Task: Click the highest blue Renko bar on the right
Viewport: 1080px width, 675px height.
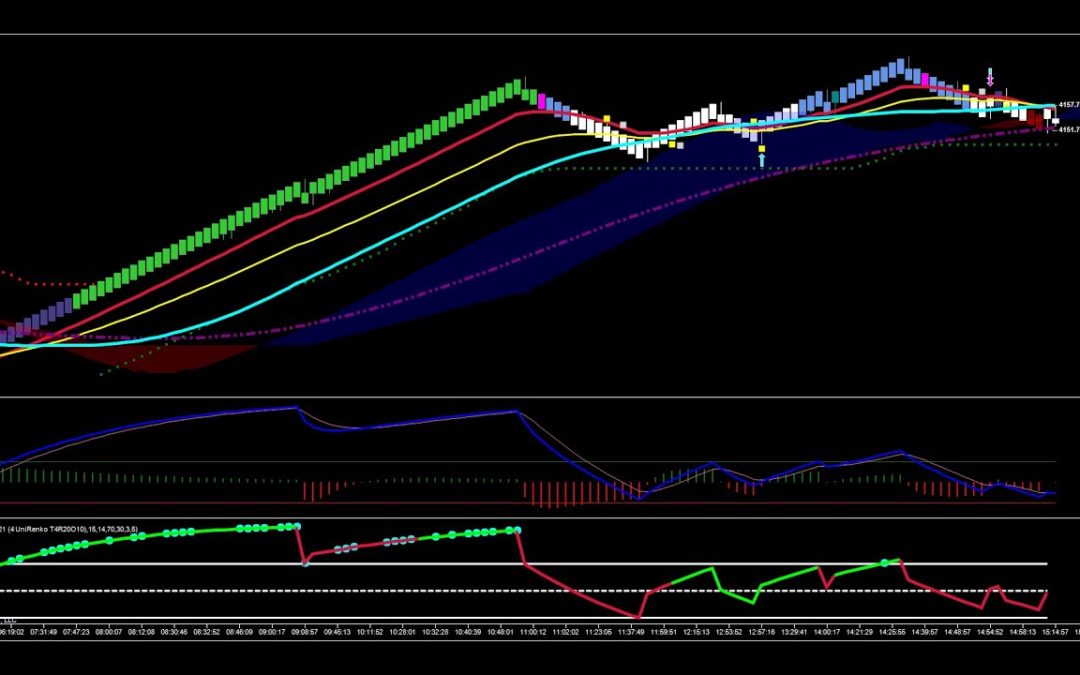Action: [x=903, y=68]
